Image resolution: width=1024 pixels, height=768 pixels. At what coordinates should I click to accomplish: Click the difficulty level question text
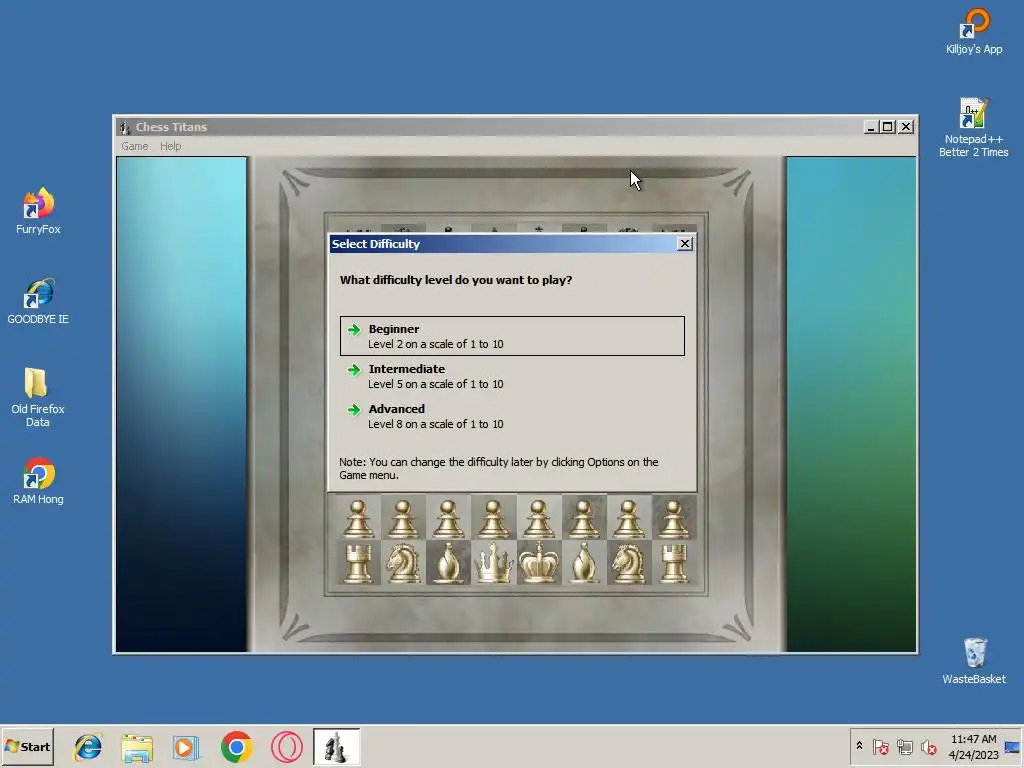(456, 280)
